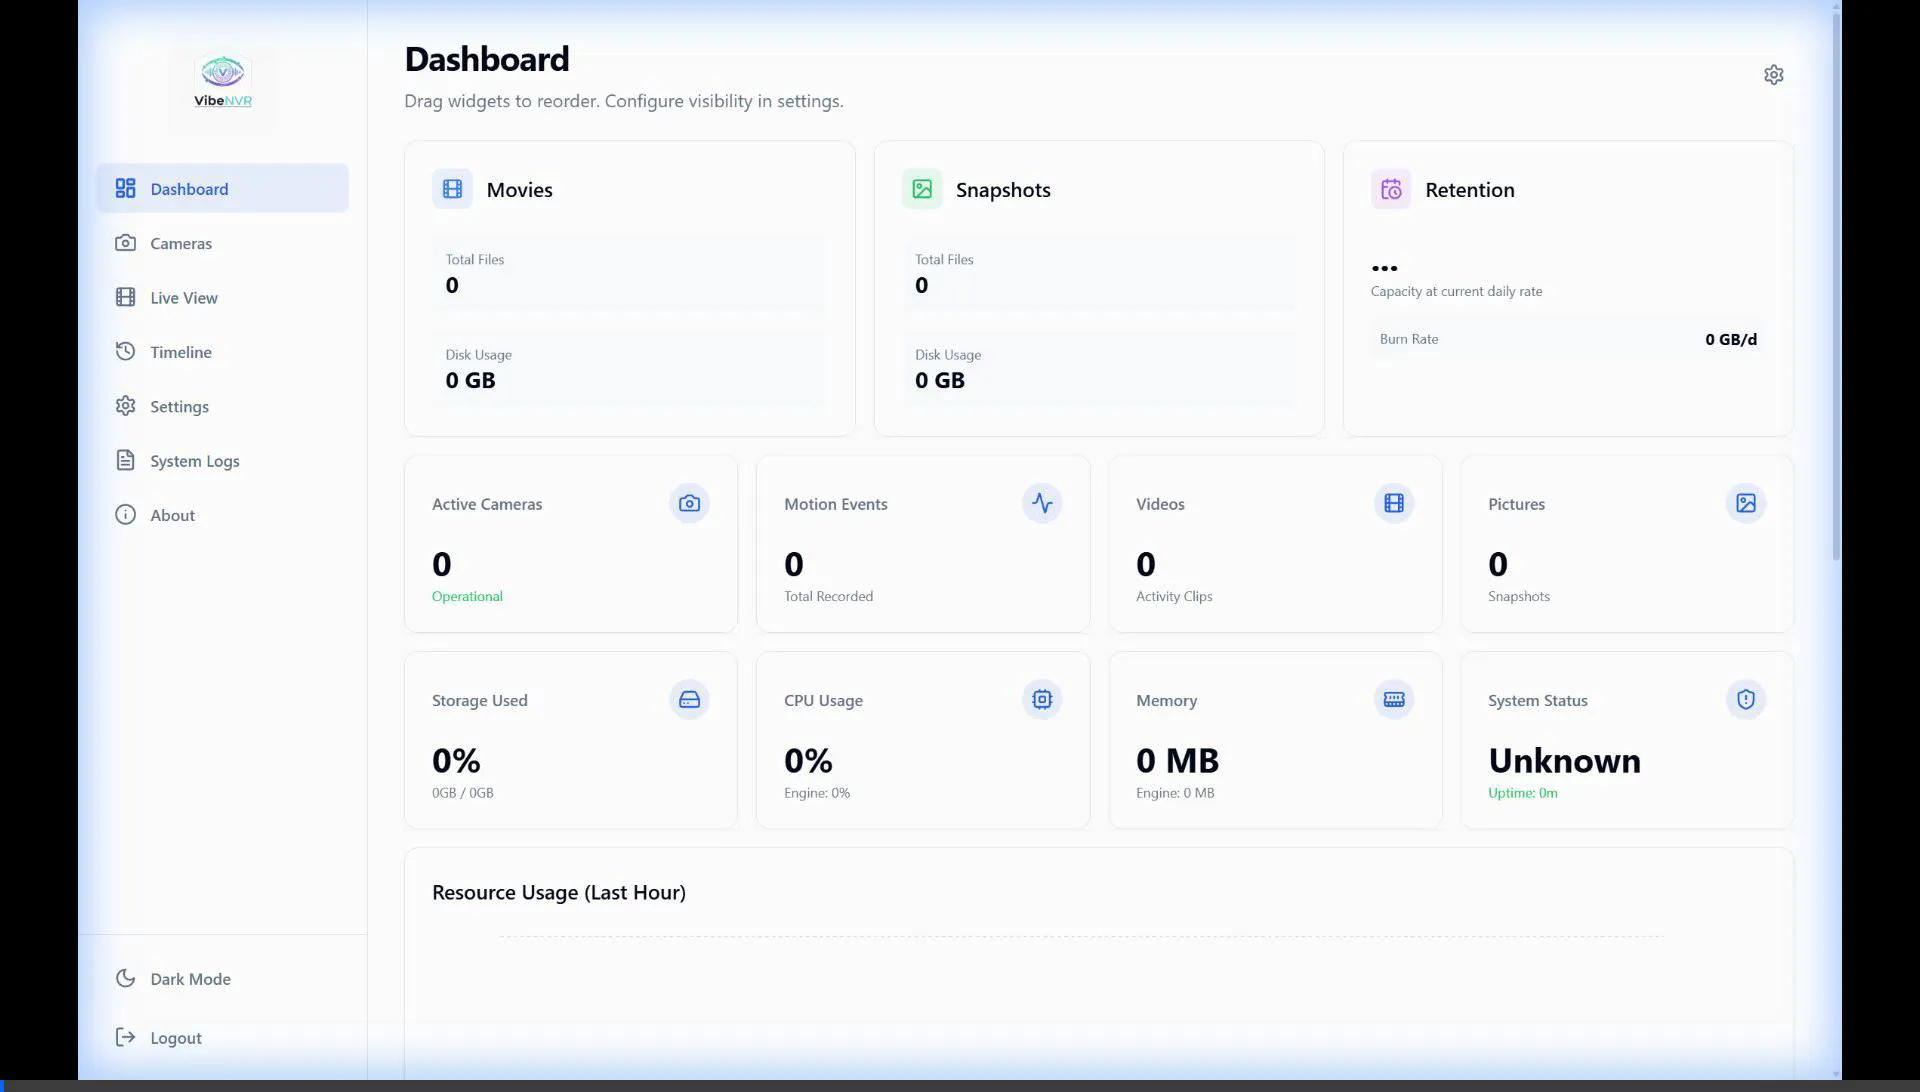Click the Movies film icon
Image resolution: width=1920 pixels, height=1092 pixels.
tap(452, 189)
